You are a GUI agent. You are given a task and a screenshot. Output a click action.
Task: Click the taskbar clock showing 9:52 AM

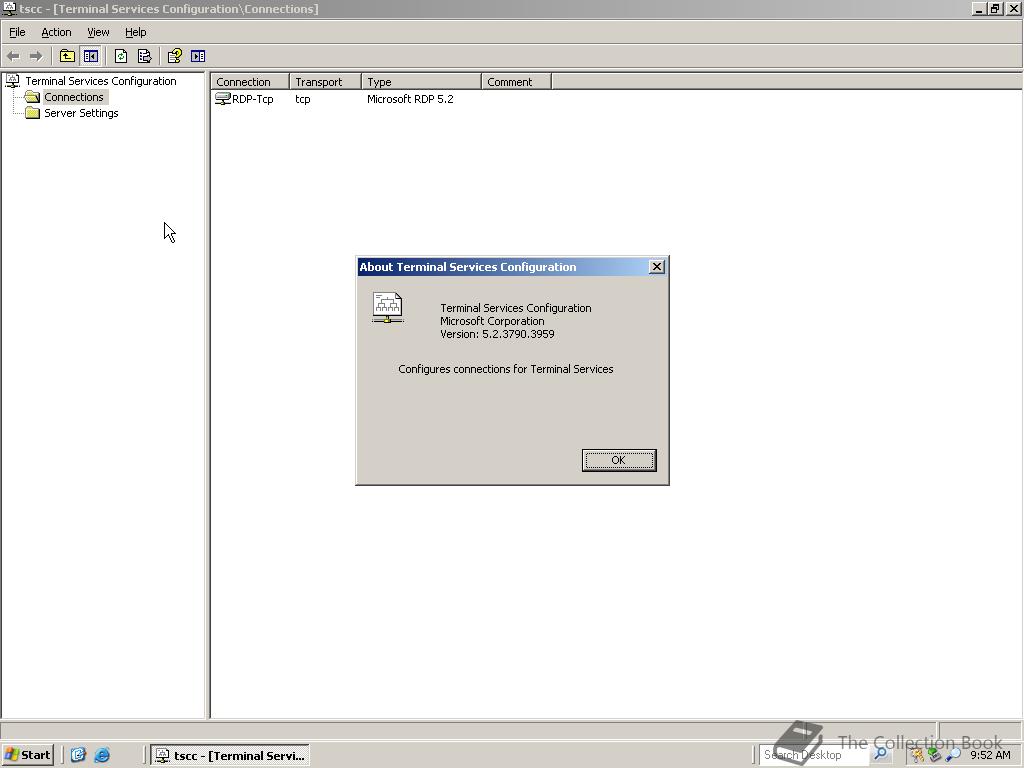pos(990,755)
